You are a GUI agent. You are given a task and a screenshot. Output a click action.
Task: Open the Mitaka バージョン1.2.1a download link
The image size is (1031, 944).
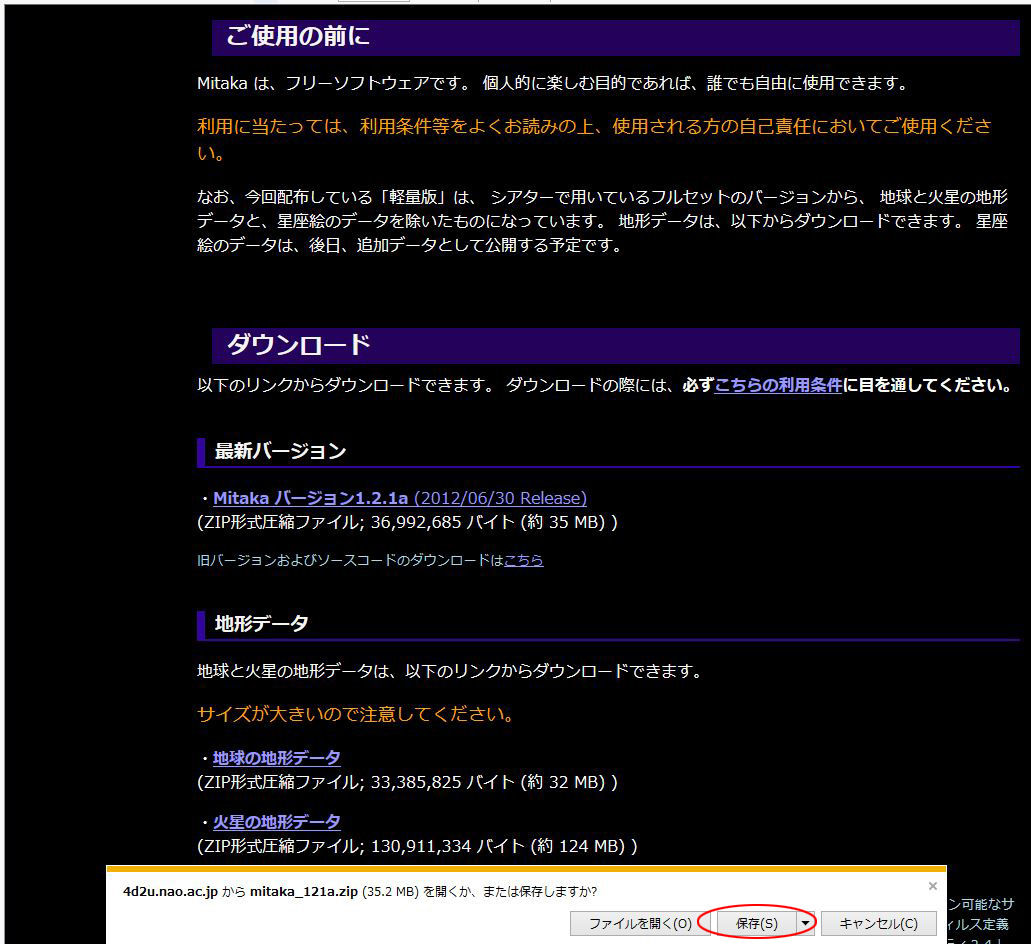pyautogui.click(x=400, y=498)
